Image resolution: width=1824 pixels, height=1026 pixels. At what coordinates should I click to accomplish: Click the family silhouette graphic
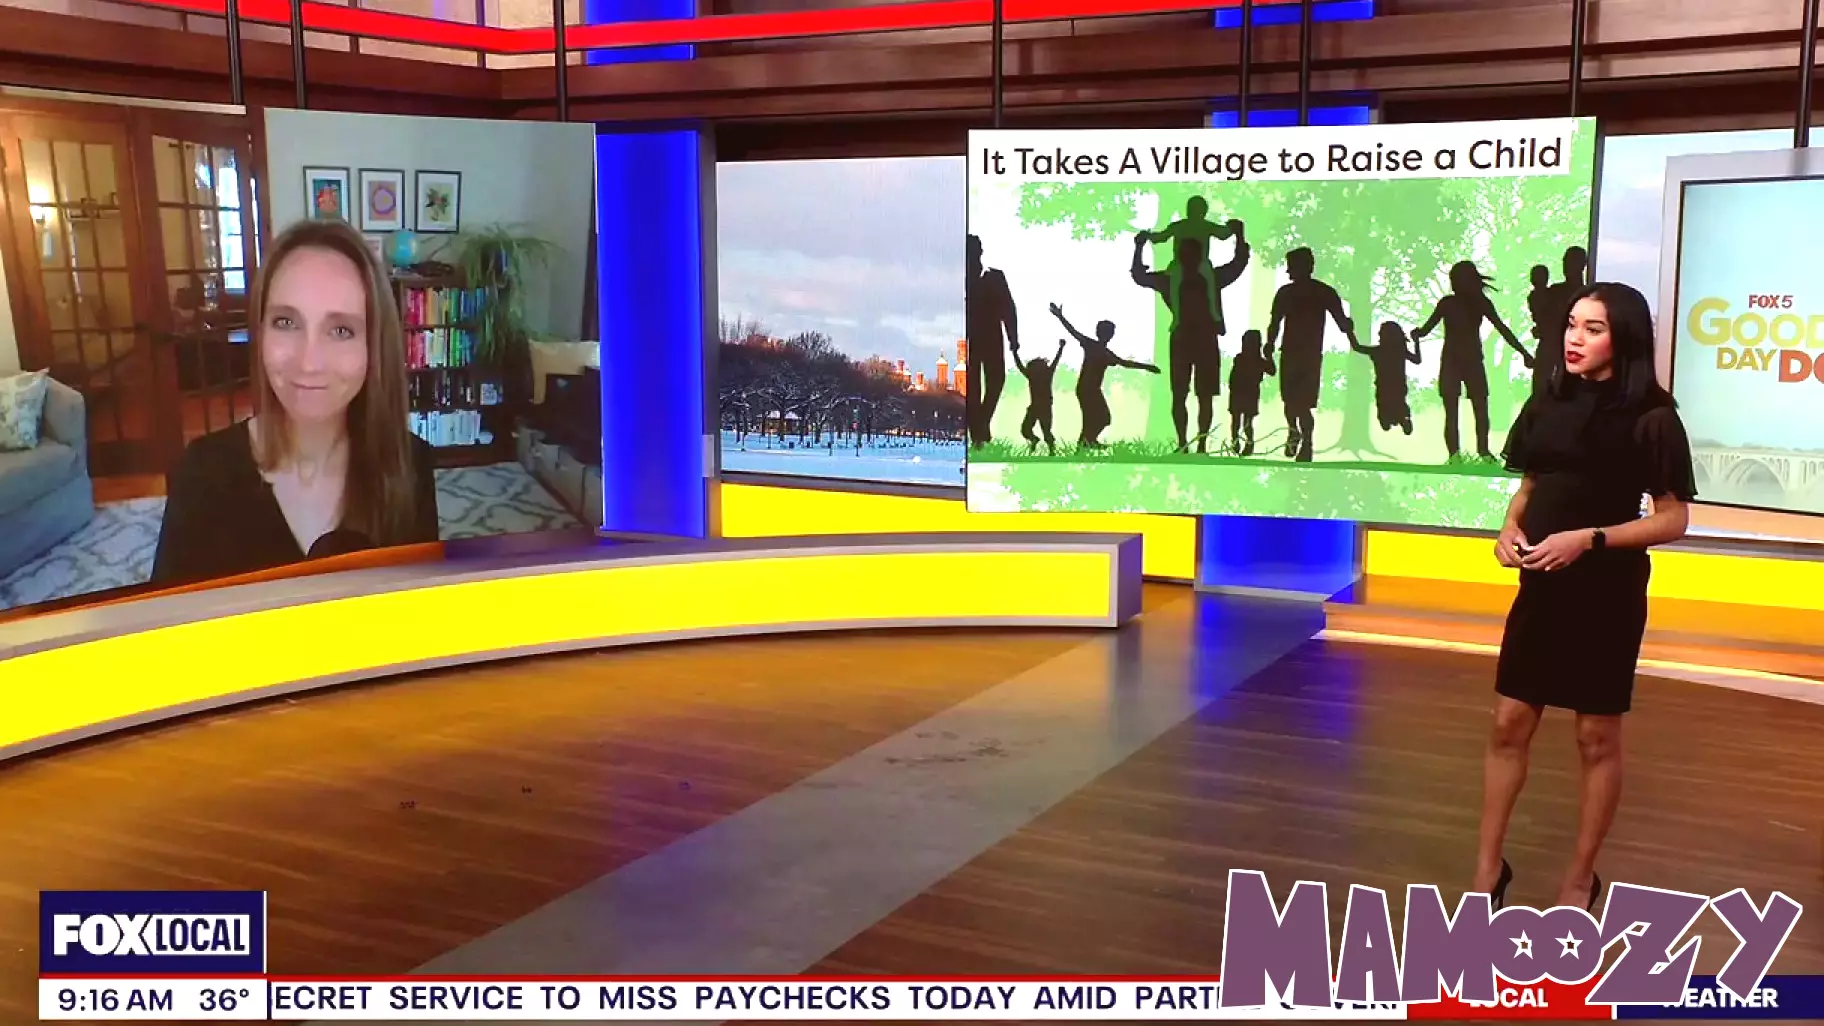pyautogui.click(x=1270, y=340)
